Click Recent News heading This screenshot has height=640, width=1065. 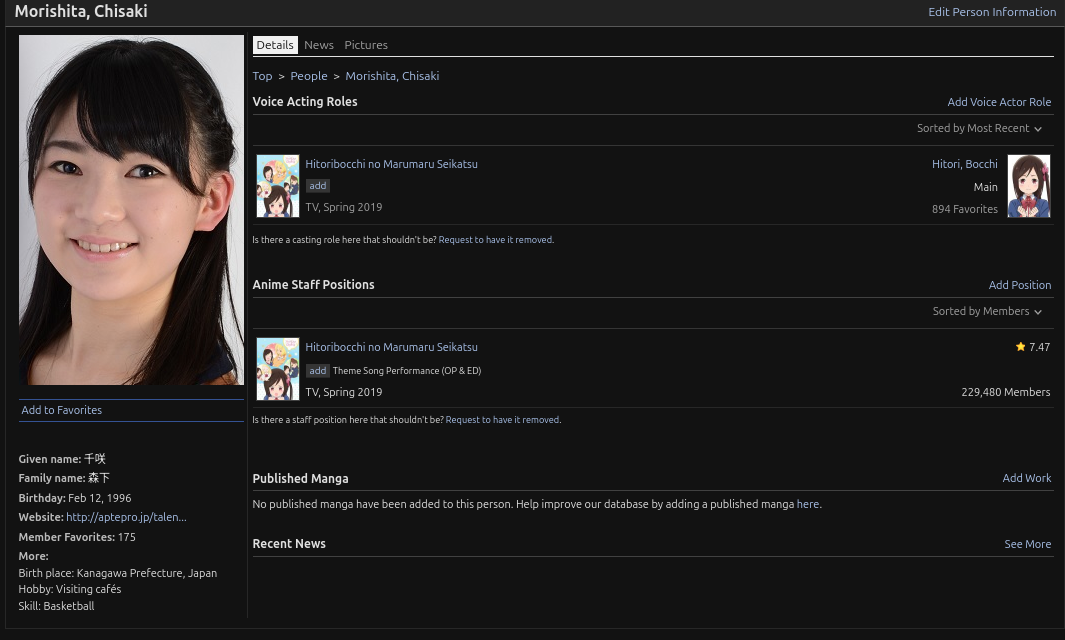click(x=289, y=544)
